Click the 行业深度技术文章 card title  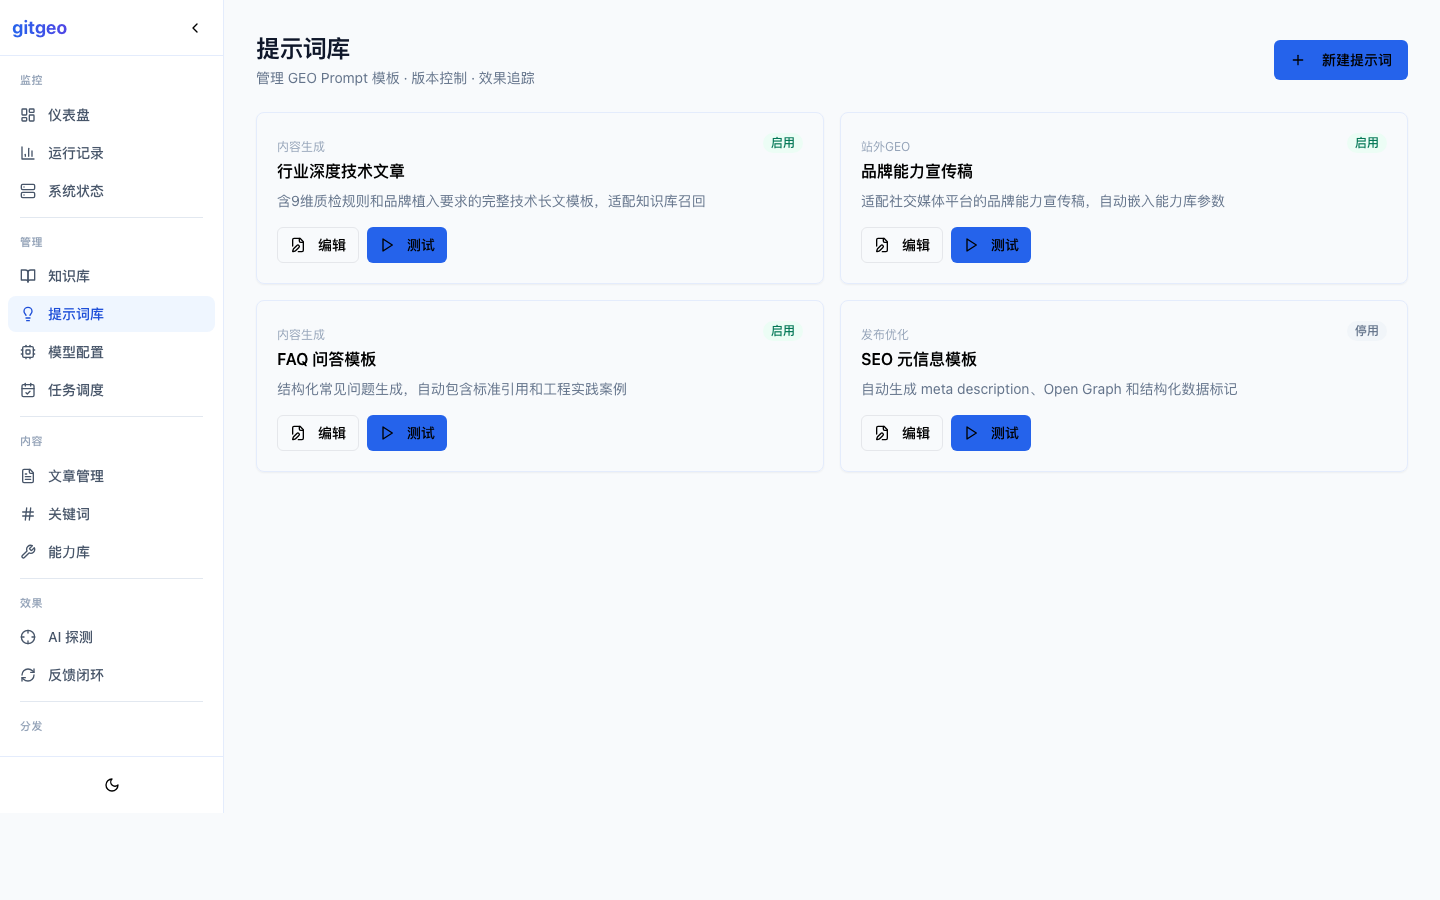[x=341, y=172]
